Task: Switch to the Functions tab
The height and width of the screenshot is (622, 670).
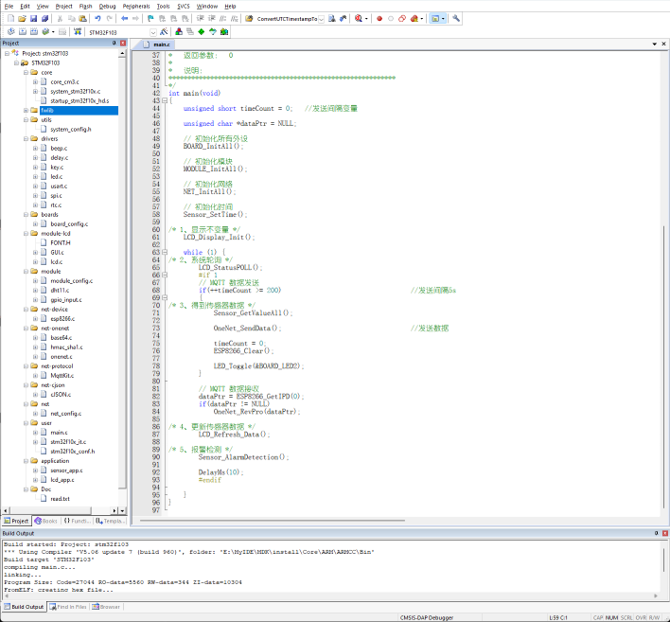Action: tap(77, 521)
